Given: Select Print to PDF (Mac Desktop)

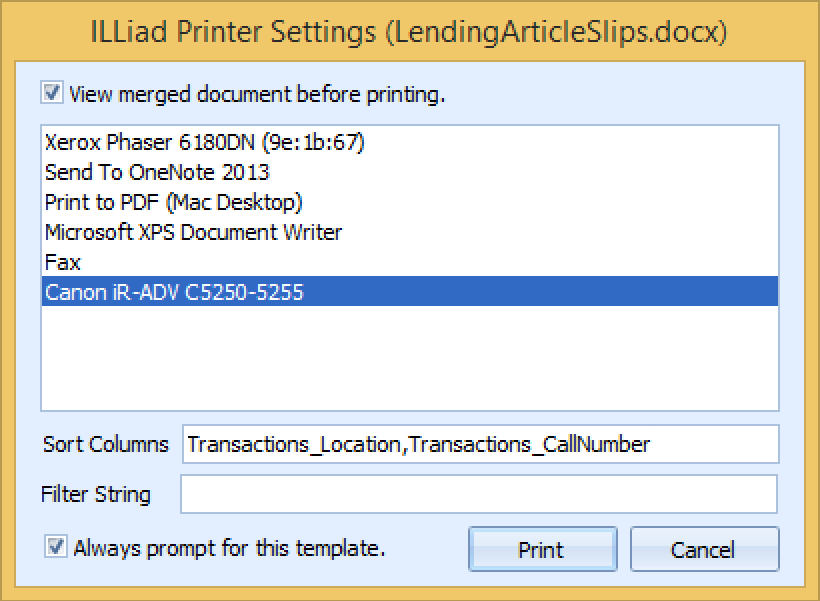Looking at the screenshot, I should point(165,202).
